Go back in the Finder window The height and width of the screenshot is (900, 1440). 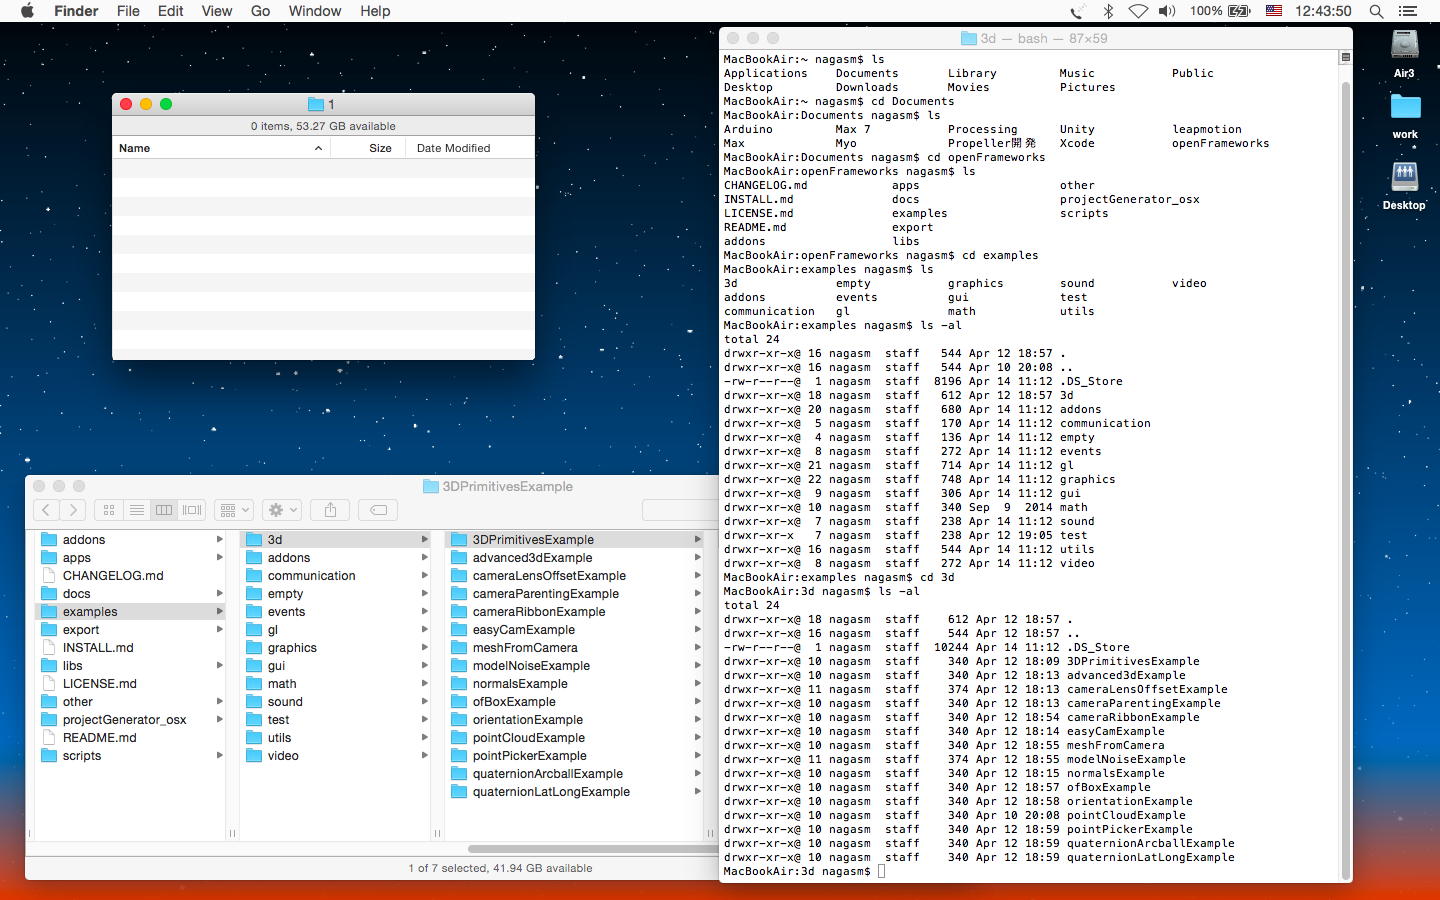[46, 510]
